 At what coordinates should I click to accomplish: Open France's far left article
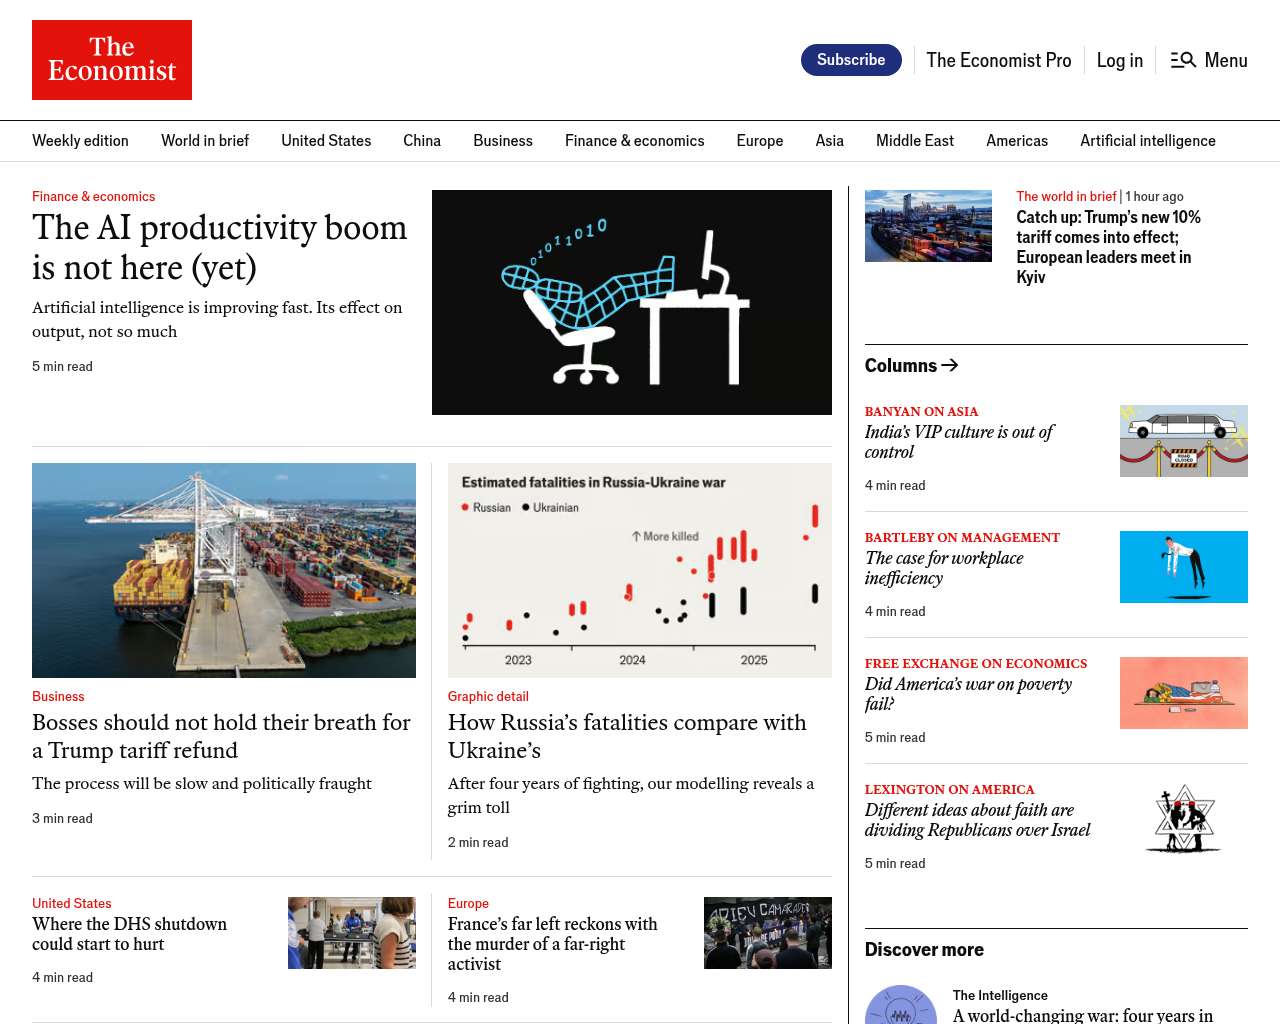tap(553, 944)
